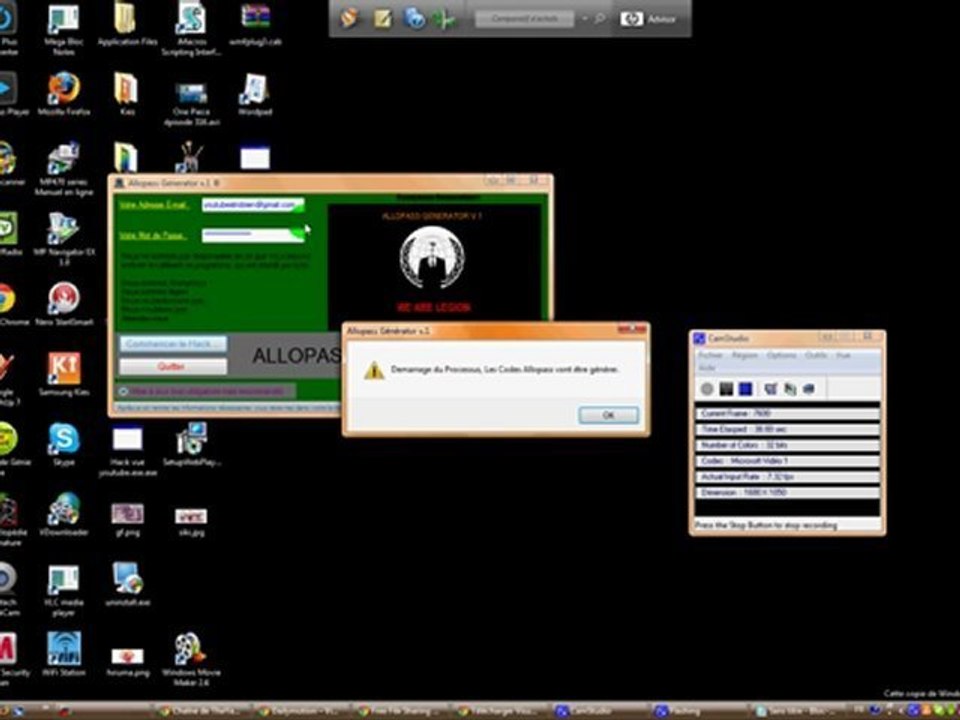
Task: Click the password field in Allopass Generator
Action: point(253,235)
